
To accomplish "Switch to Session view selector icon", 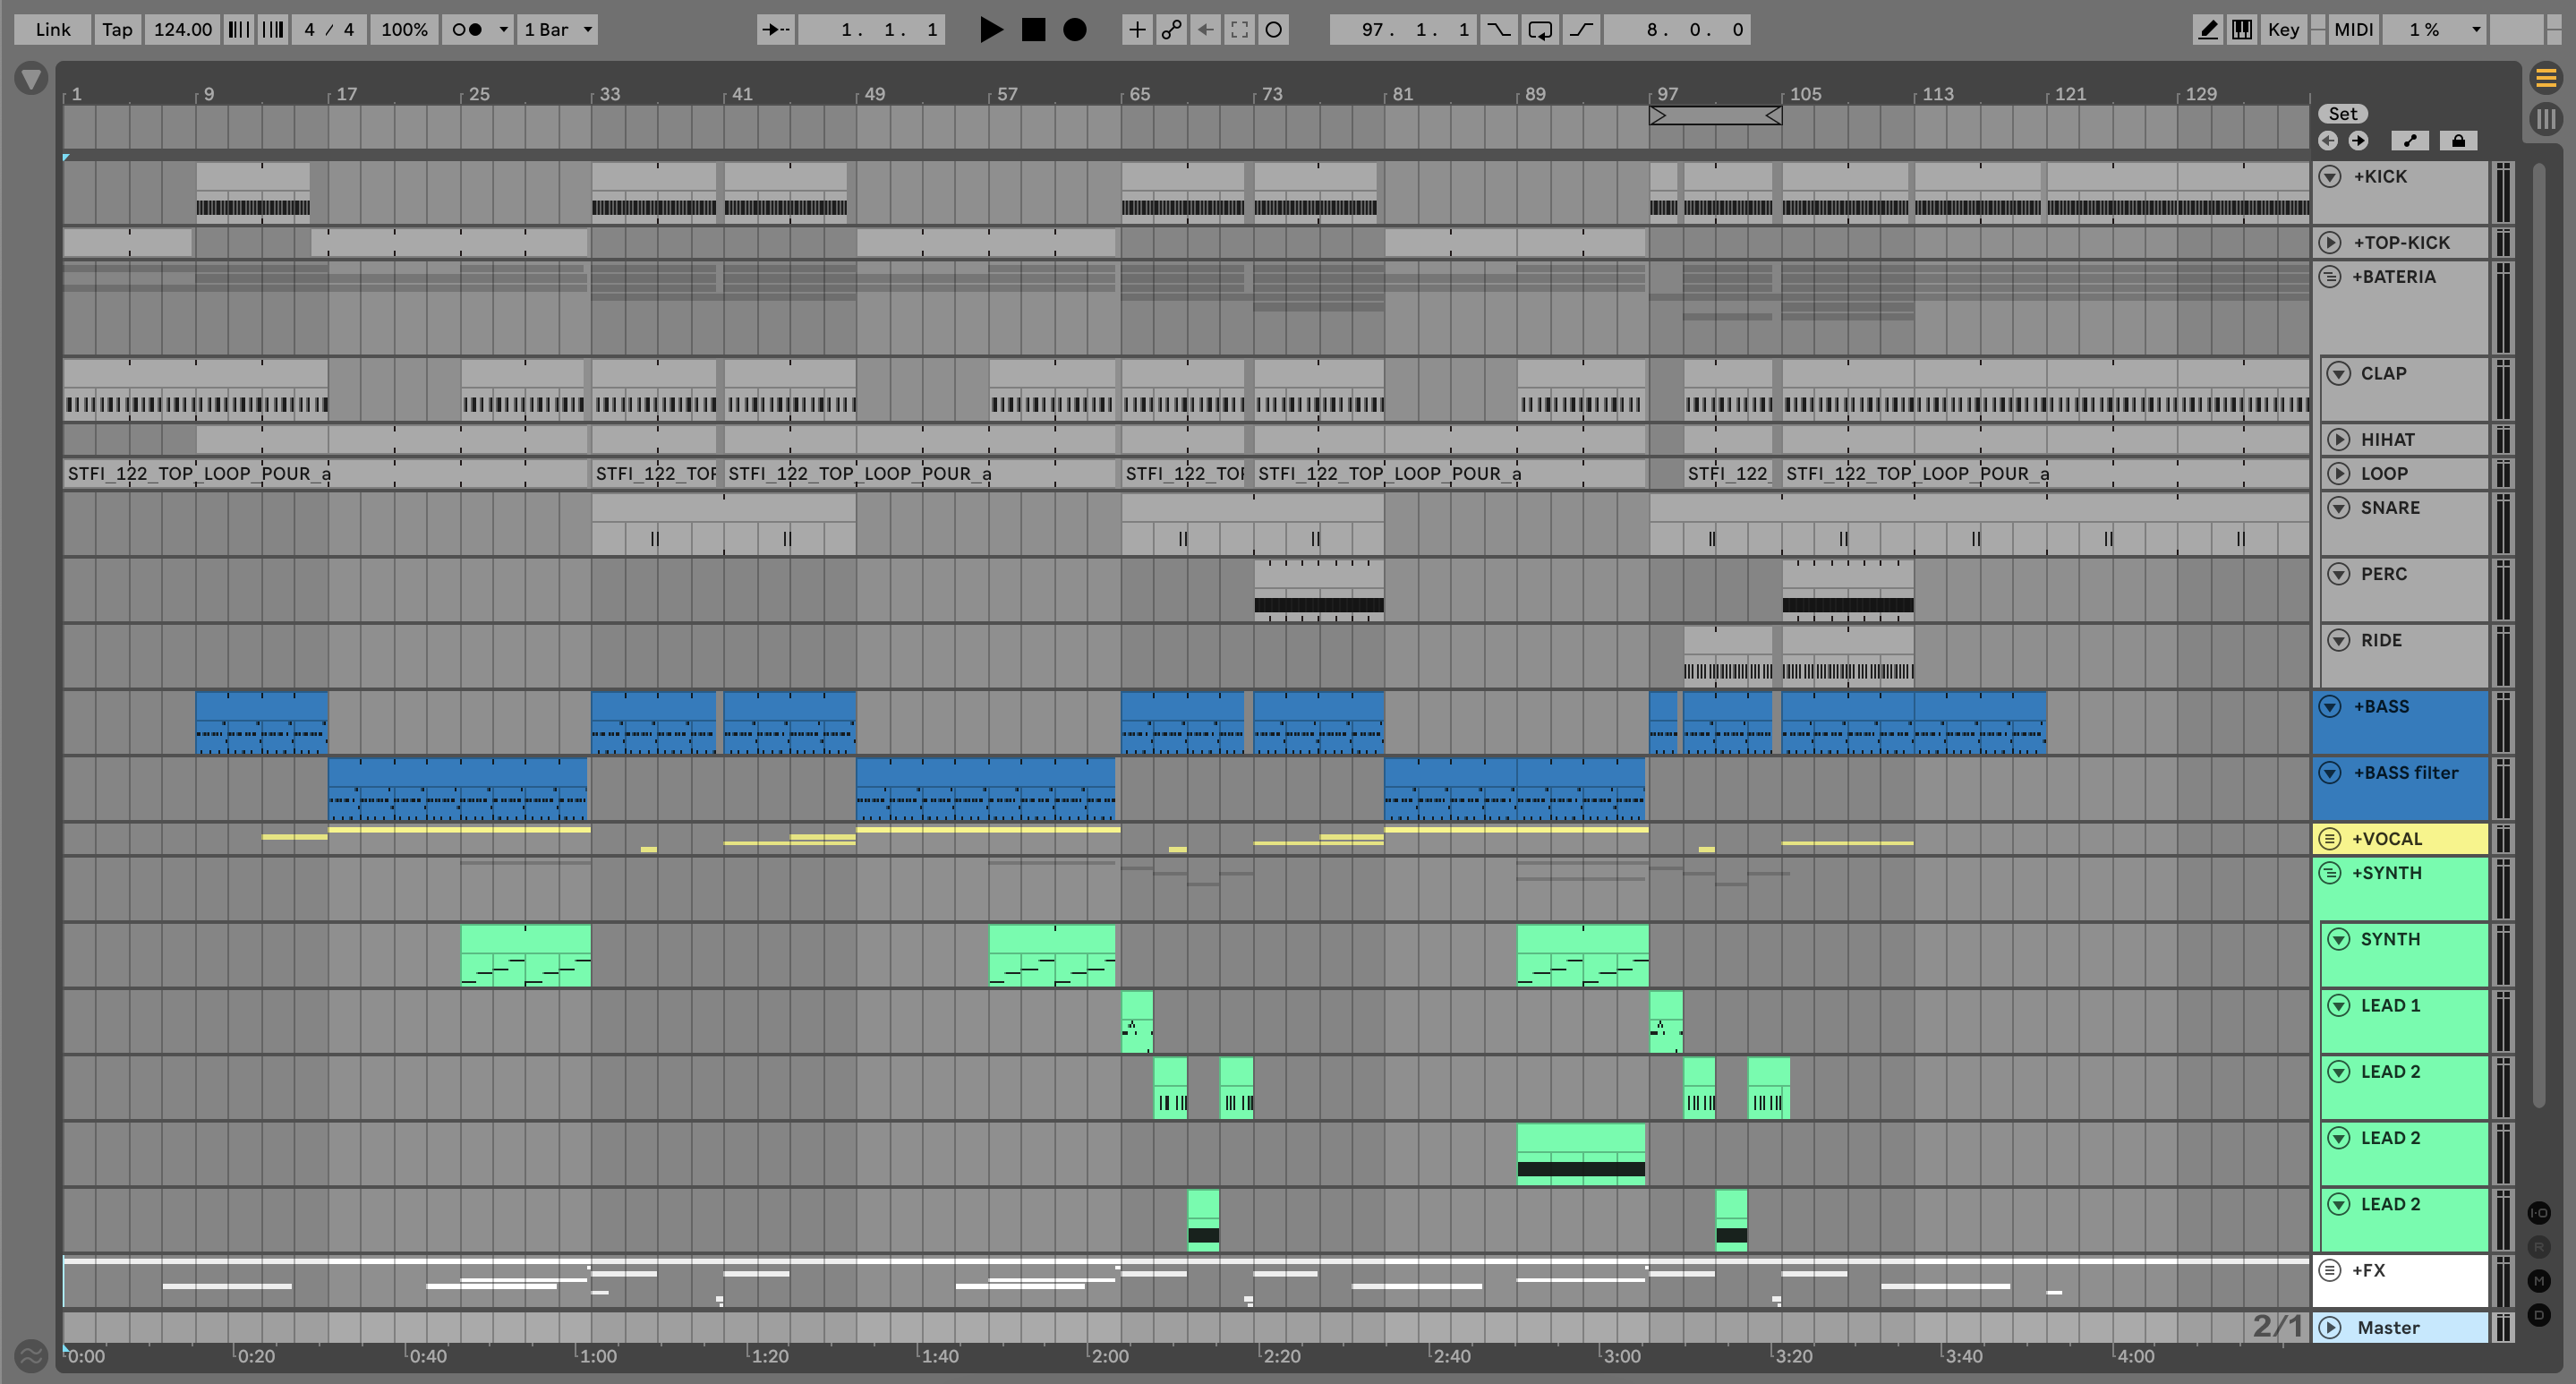I will point(2545,119).
